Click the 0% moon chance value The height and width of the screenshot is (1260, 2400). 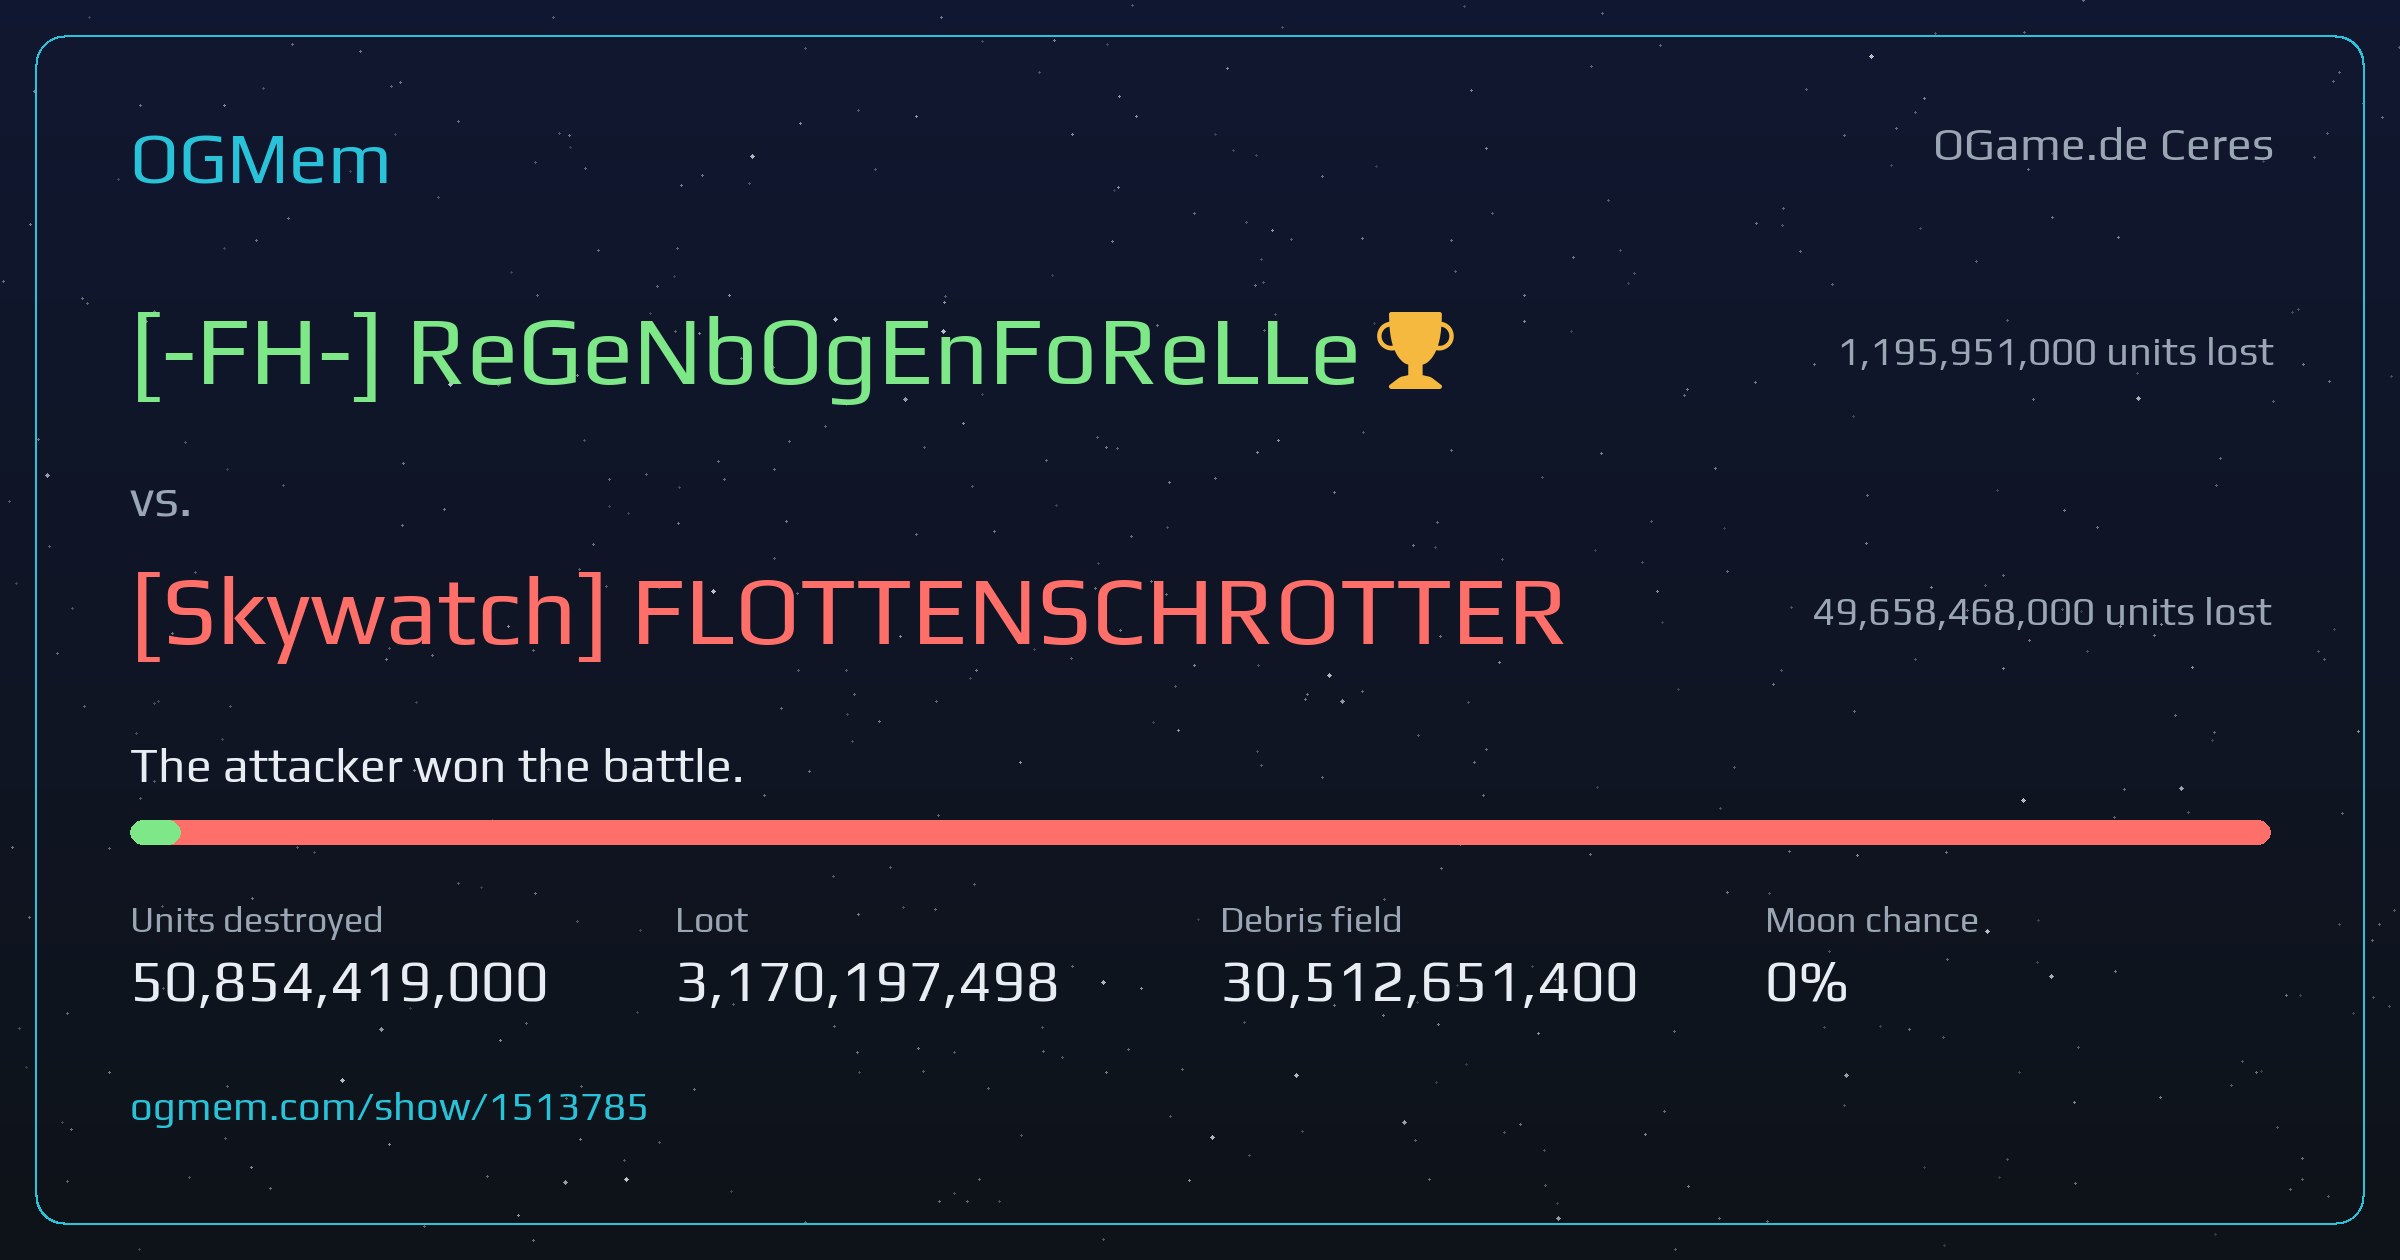click(x=1806, y=982)
